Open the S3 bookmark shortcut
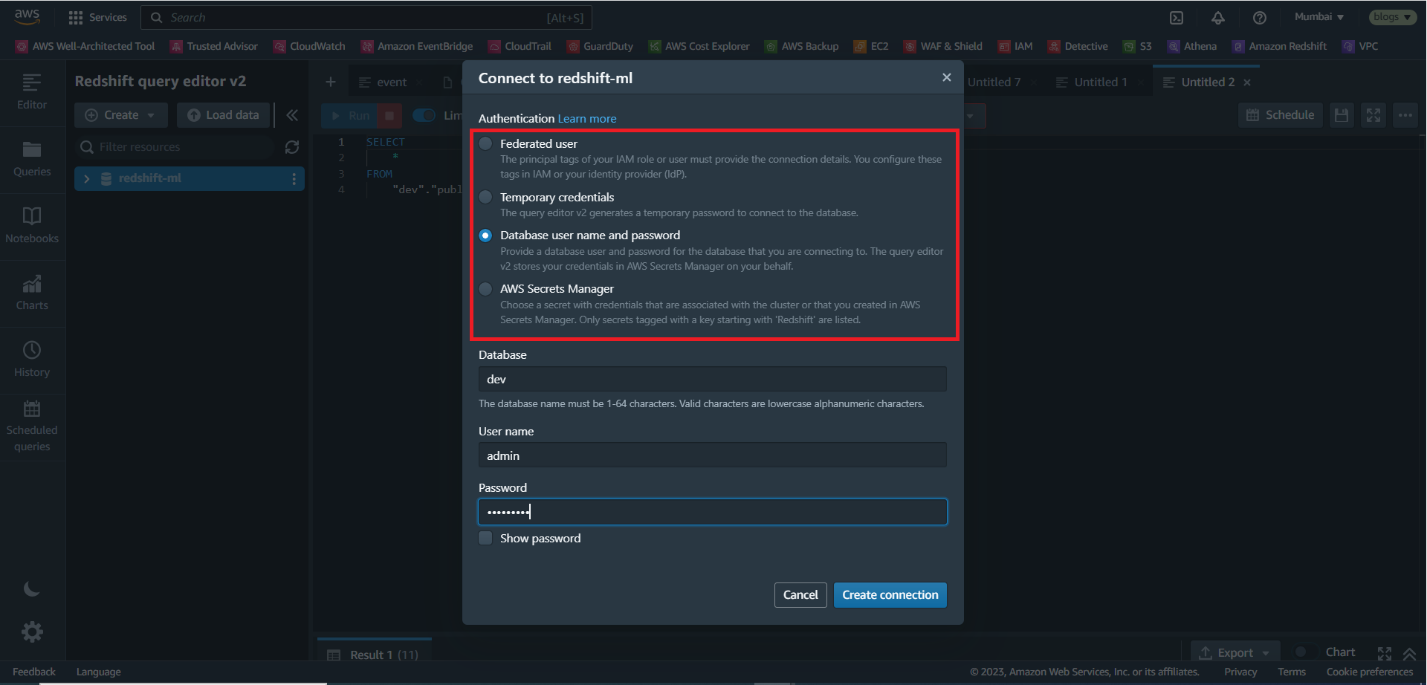This screenshot has height=685, width=1427. click(1137, 46)
